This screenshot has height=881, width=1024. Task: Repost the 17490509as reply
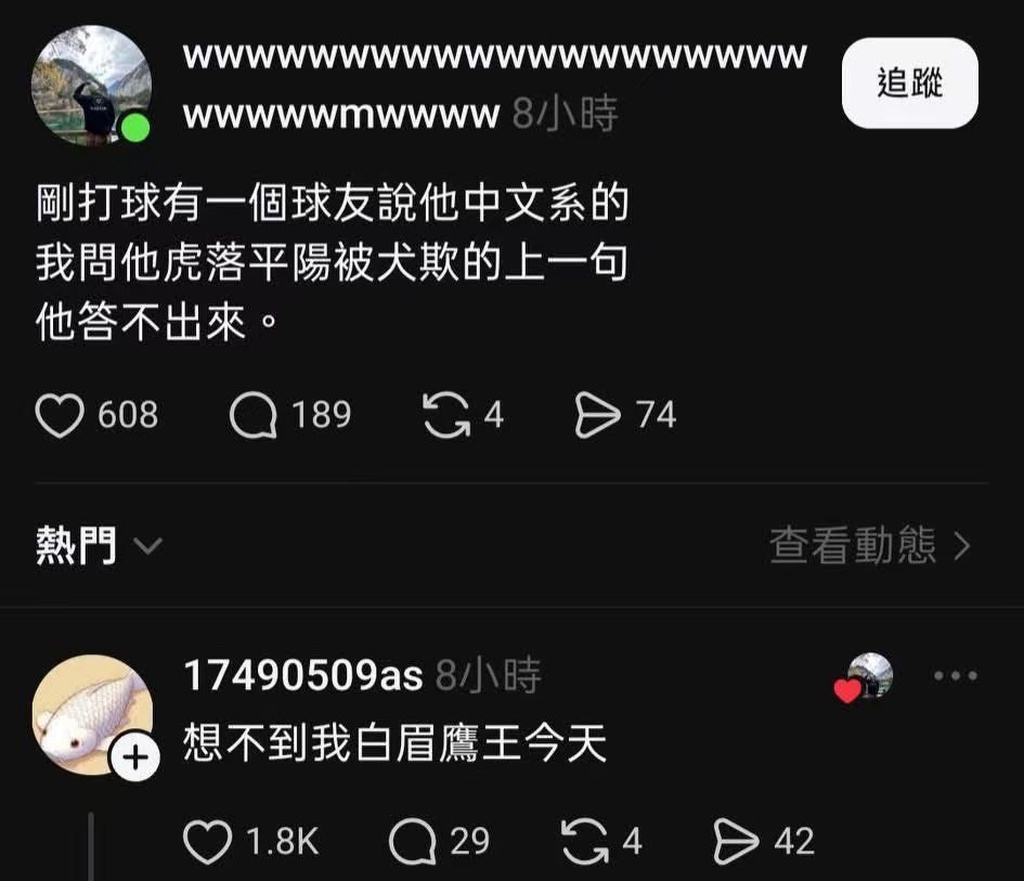point(585,842)
